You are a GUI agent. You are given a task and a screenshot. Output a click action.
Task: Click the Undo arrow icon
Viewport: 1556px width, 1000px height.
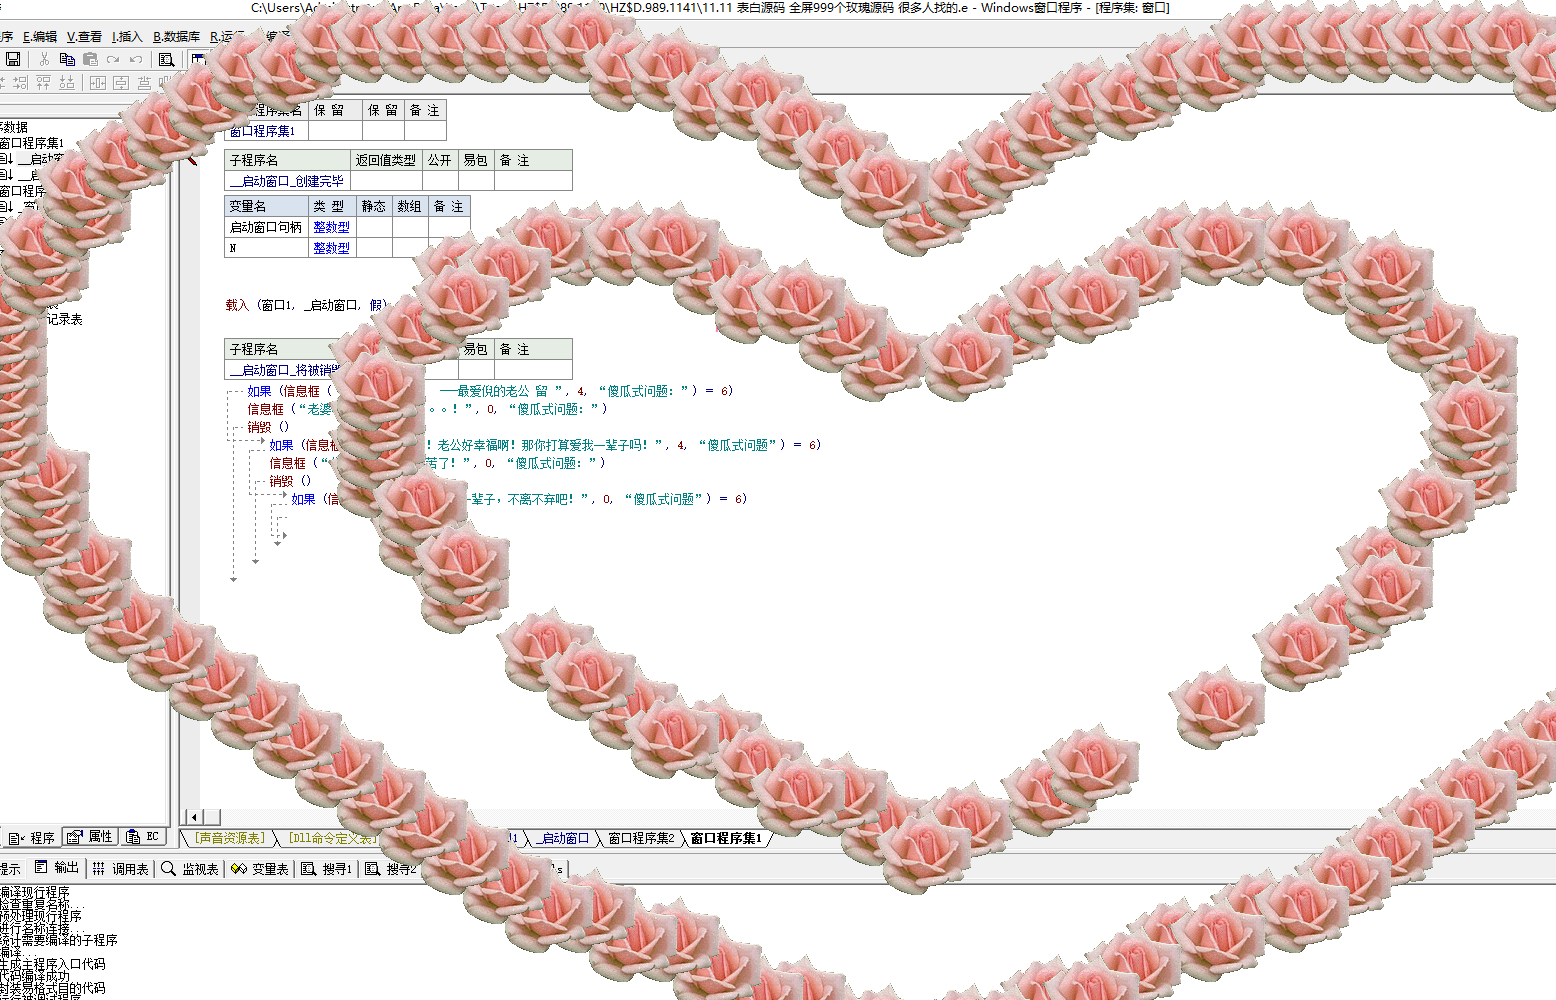click(x=136, y=60)
